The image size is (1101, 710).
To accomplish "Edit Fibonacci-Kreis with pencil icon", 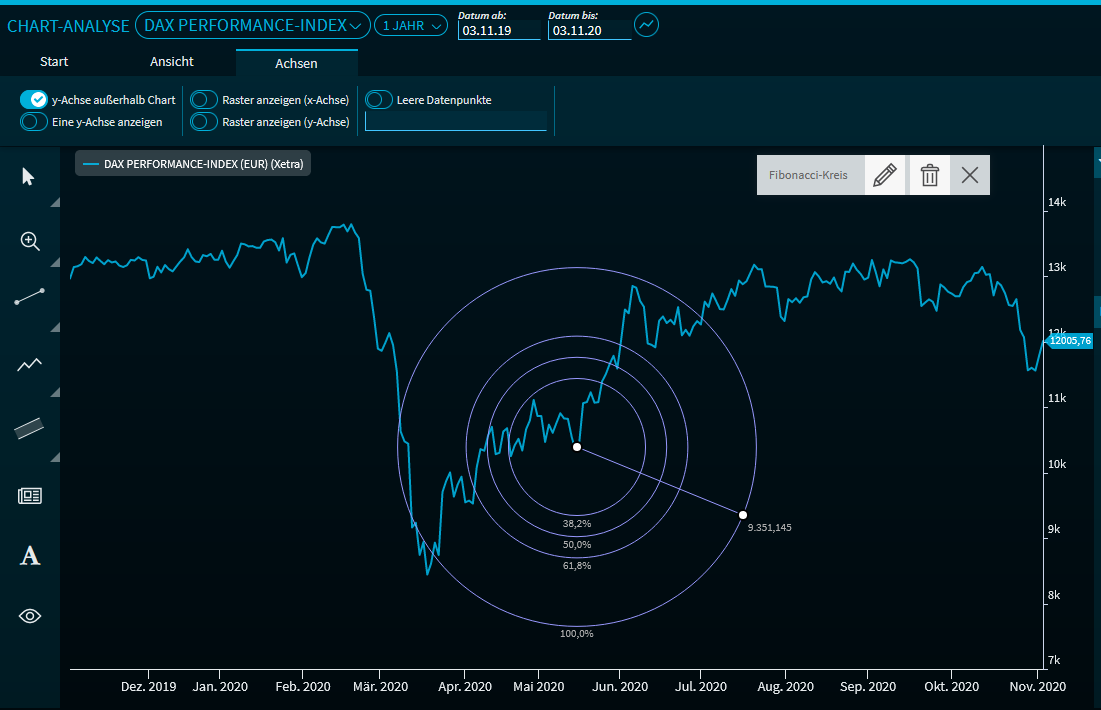I will (885, 176).
